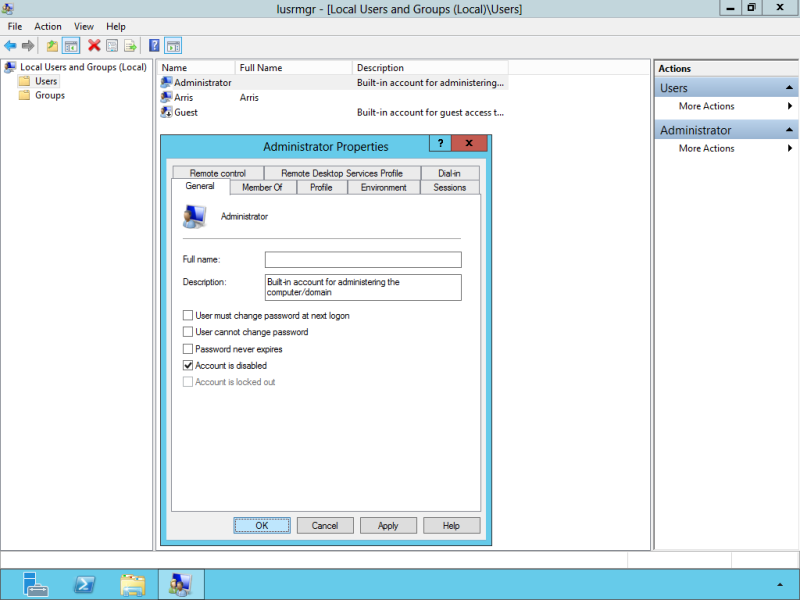
Task: Show hidden tray icons arrow
Action: pos(780,585)
